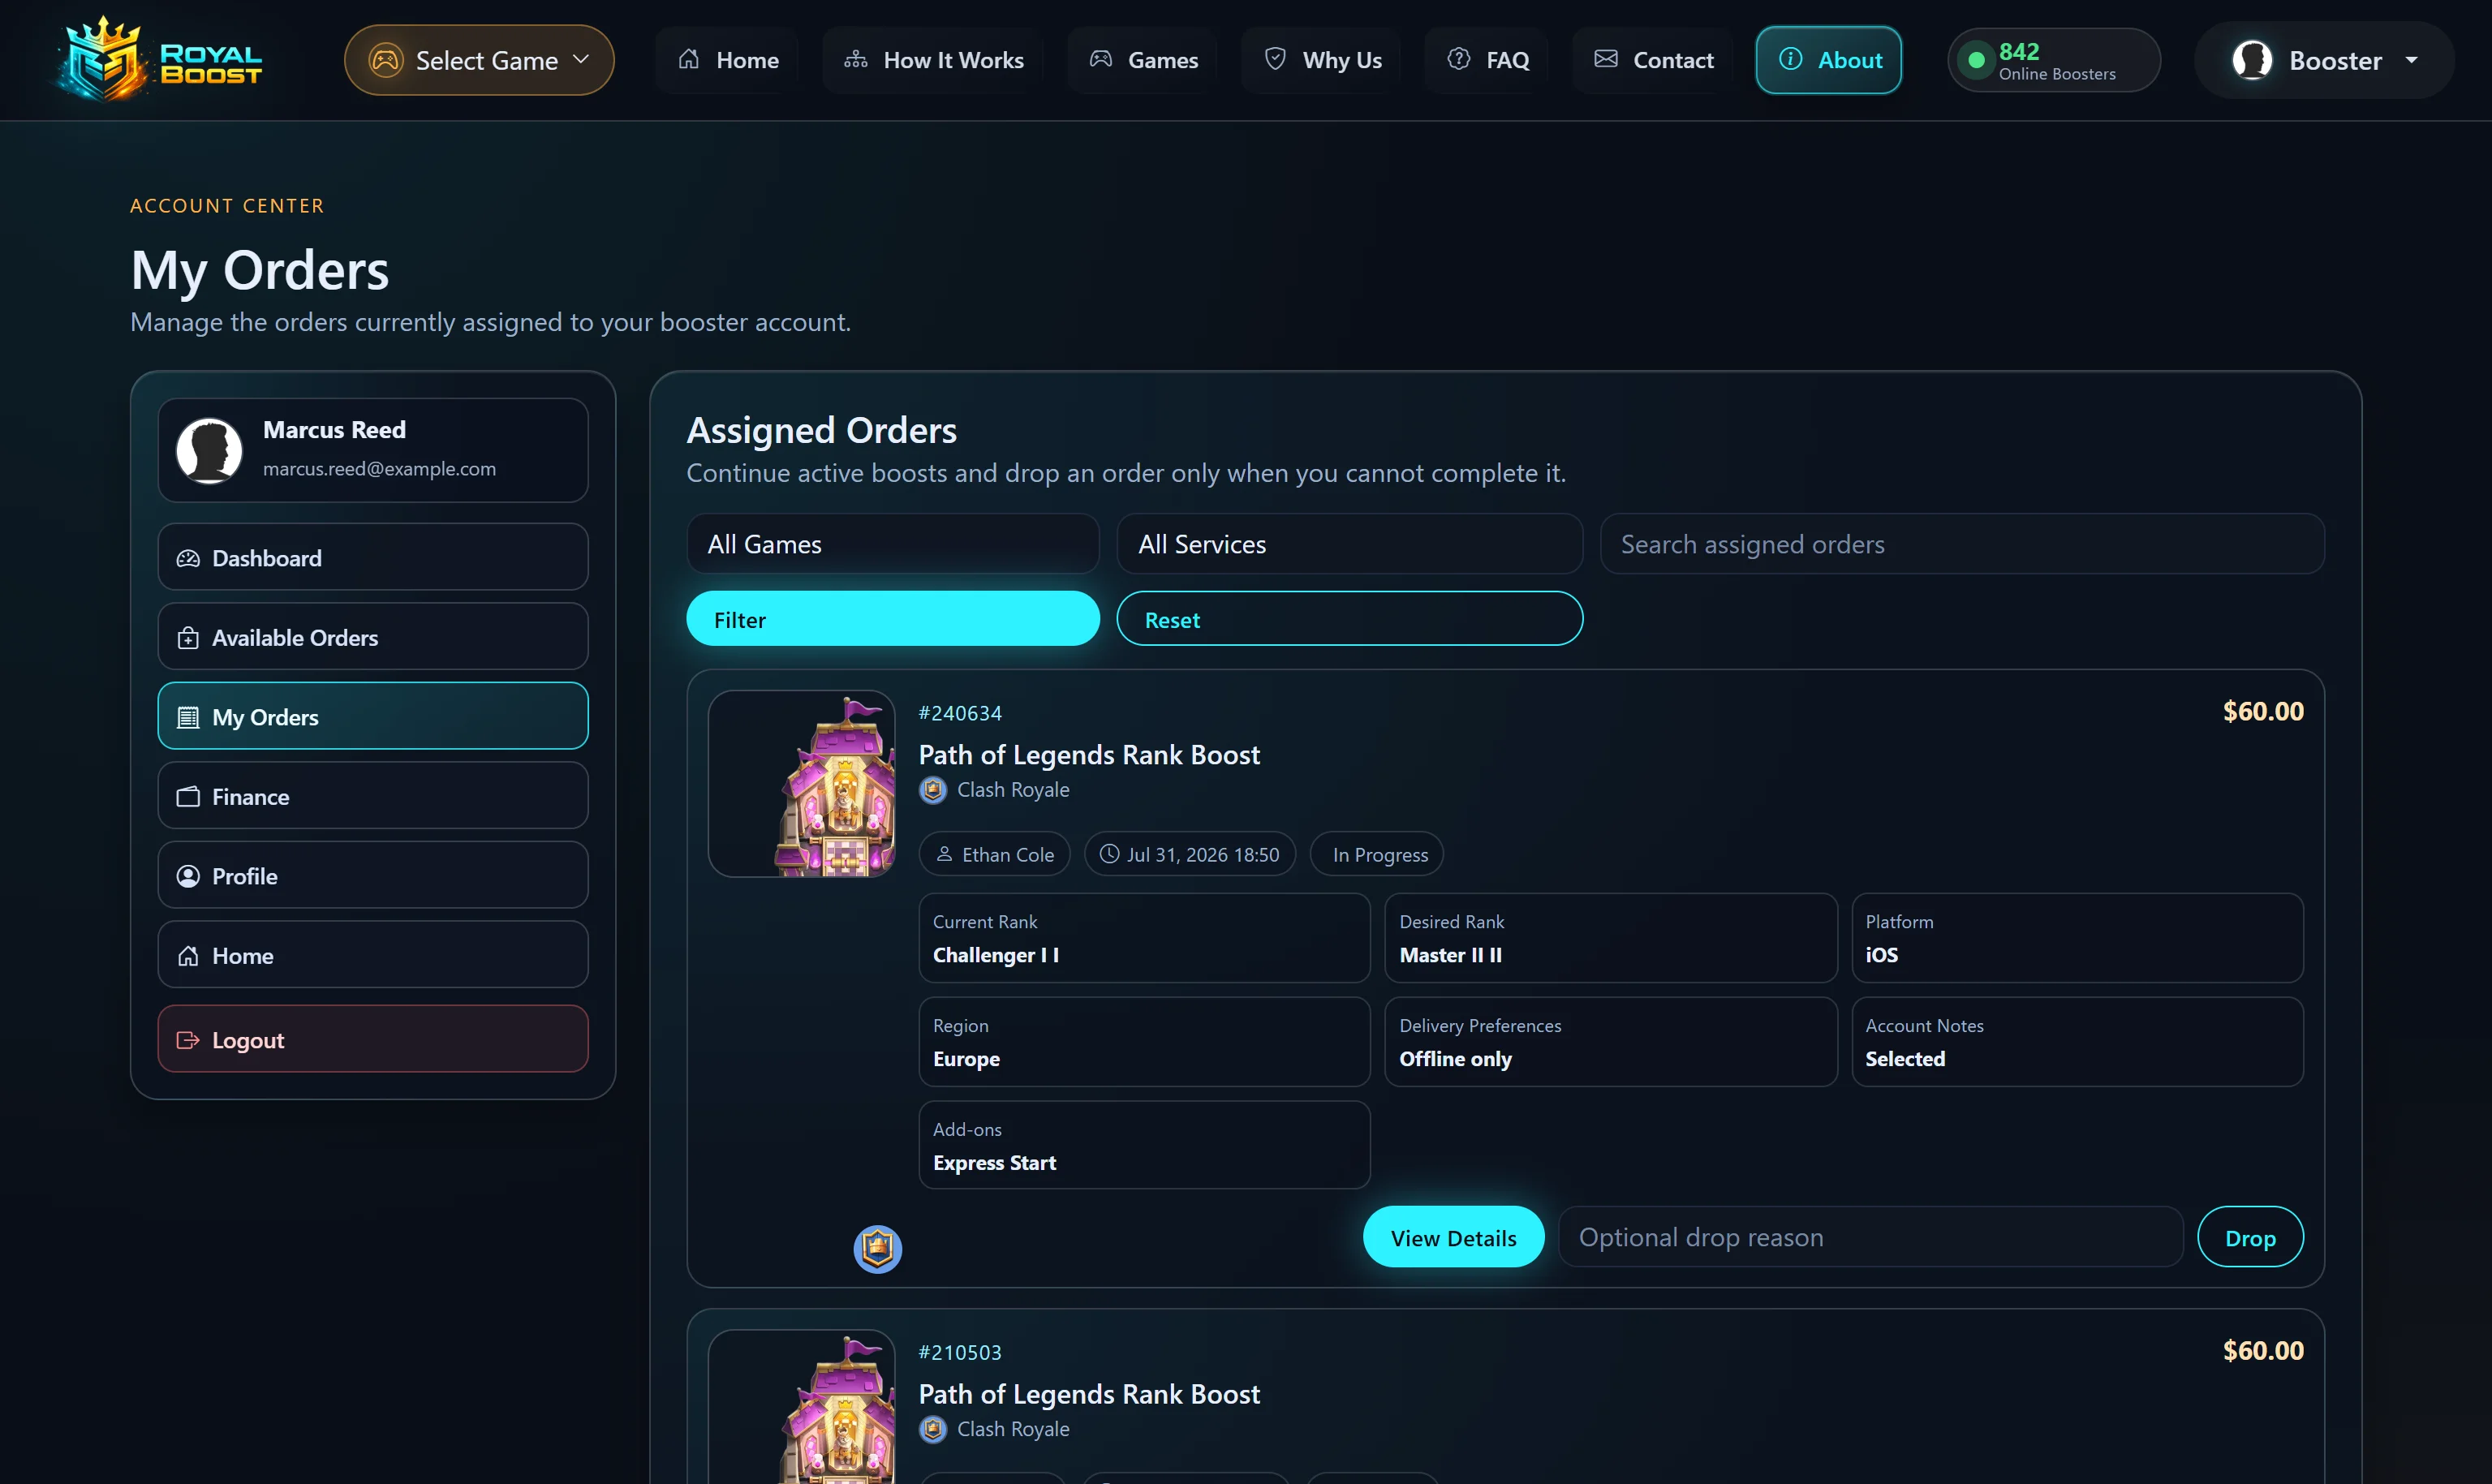Click the Available Orders bag icon
This screenshot has height=1484, width=2492.
click(188, 638)
